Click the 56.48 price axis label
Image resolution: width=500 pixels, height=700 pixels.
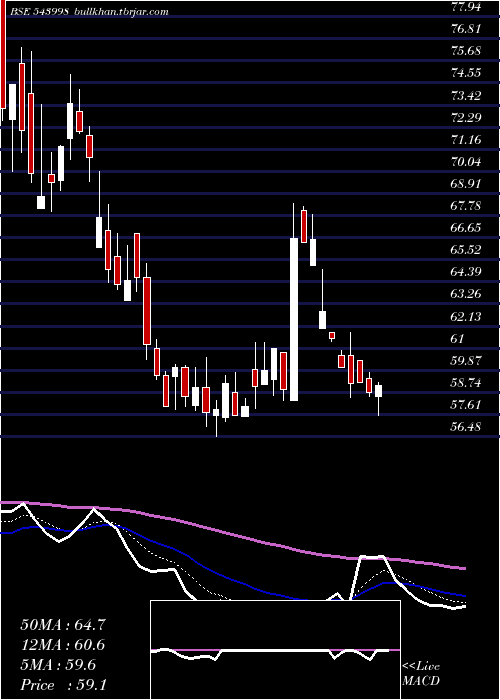(467, 427)
